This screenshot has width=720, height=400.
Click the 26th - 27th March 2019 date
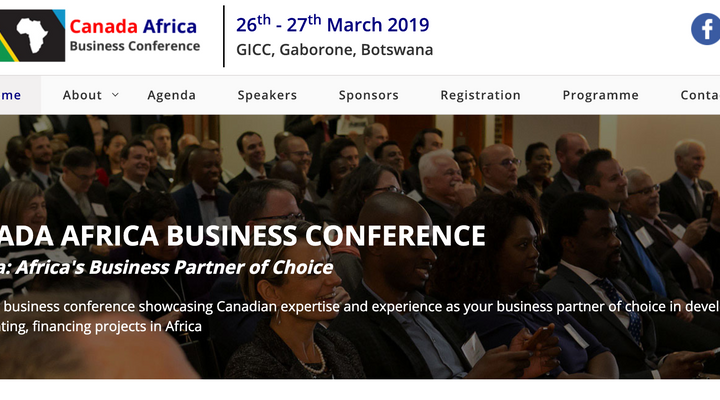(x=333, y=24)
